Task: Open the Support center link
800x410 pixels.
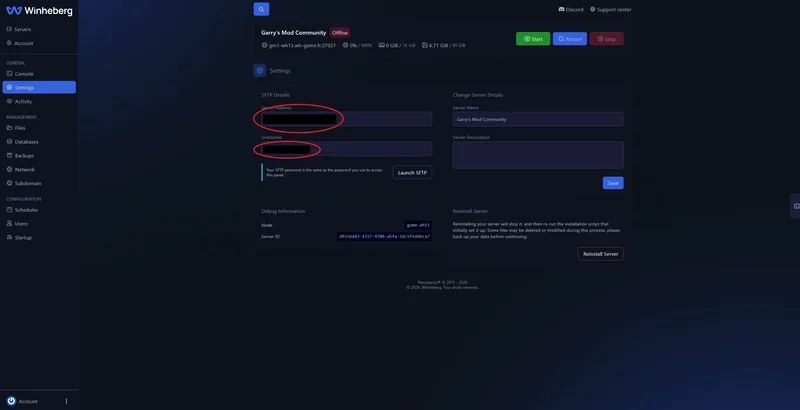Action: (611, 10)
